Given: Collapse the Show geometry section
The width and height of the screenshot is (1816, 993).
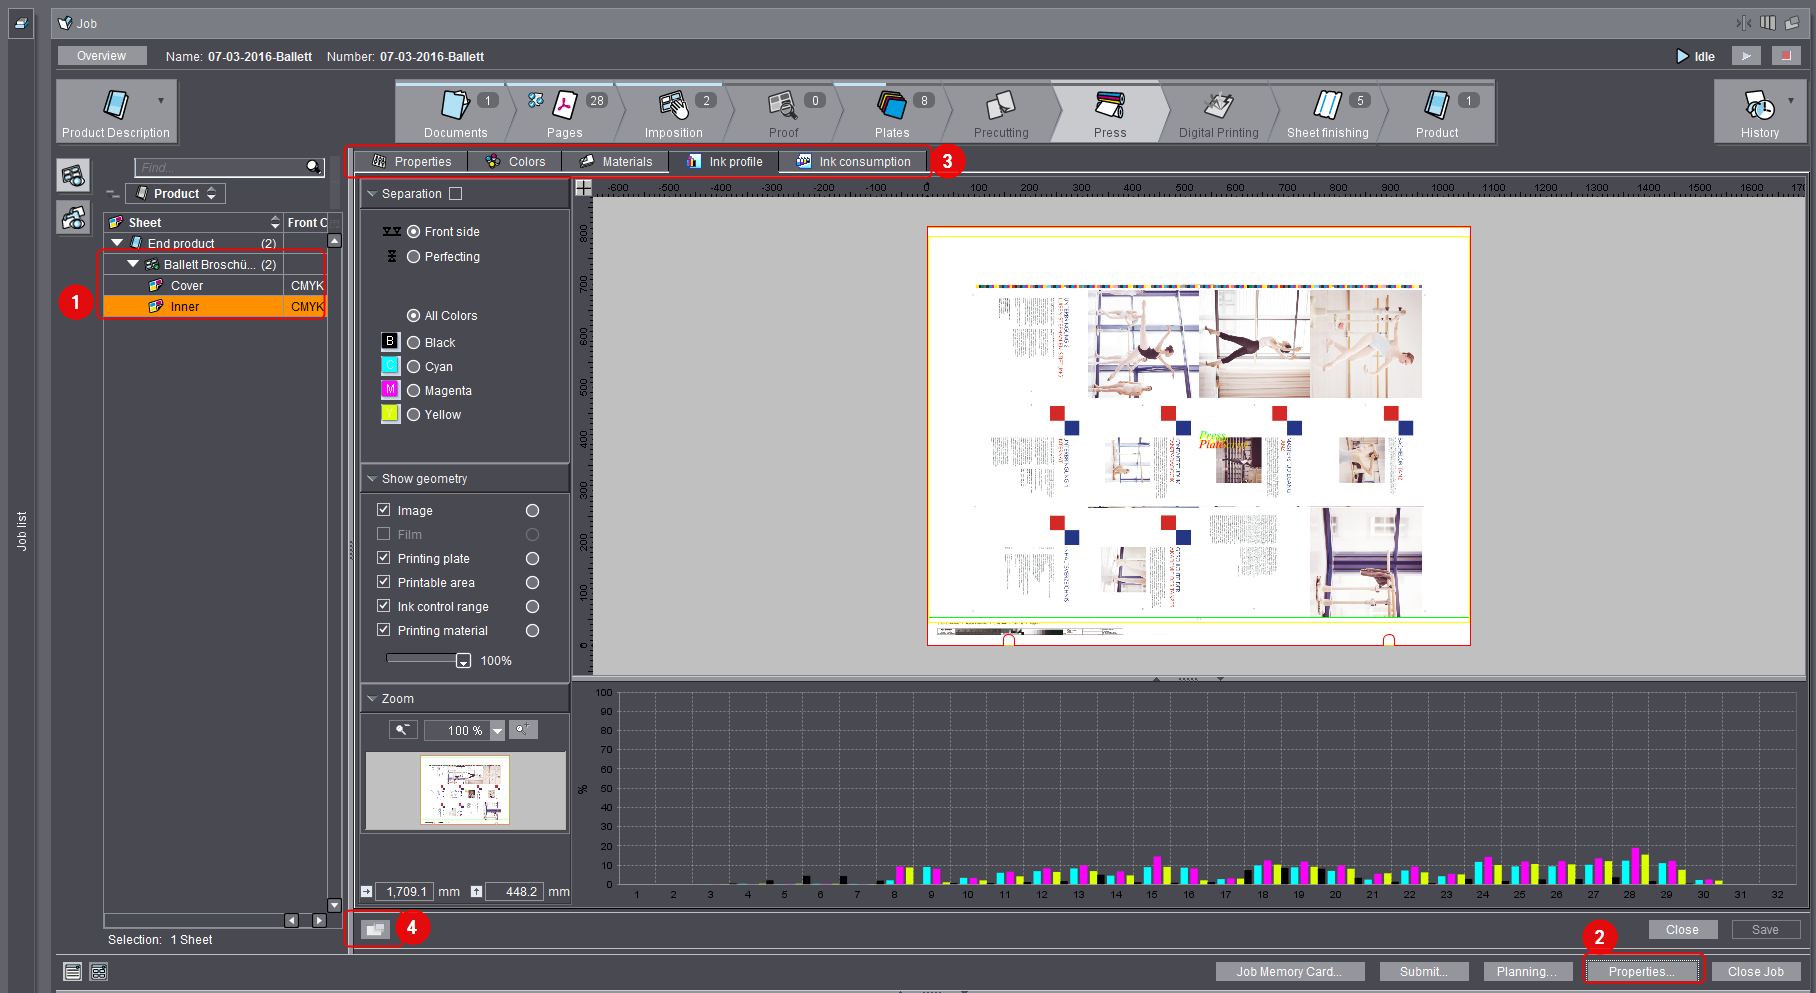Looking at the screenshot, I should pos(373,478).
